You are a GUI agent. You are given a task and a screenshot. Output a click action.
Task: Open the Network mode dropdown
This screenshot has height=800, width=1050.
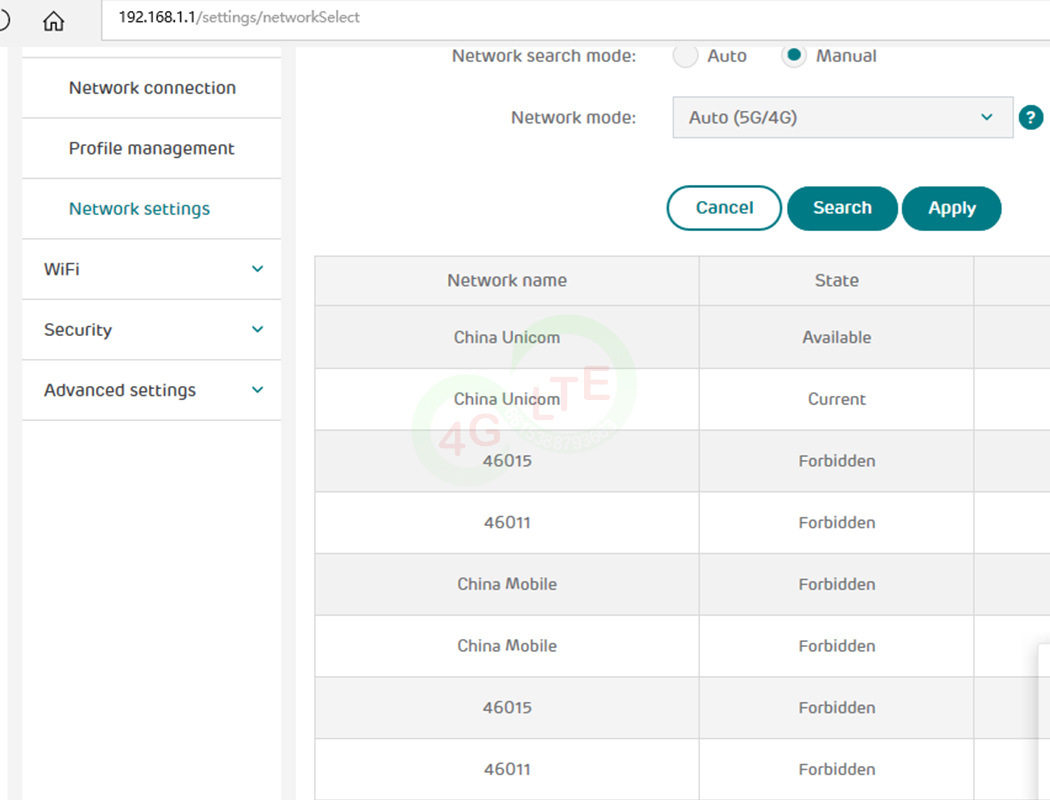click(x=842, y=117)
